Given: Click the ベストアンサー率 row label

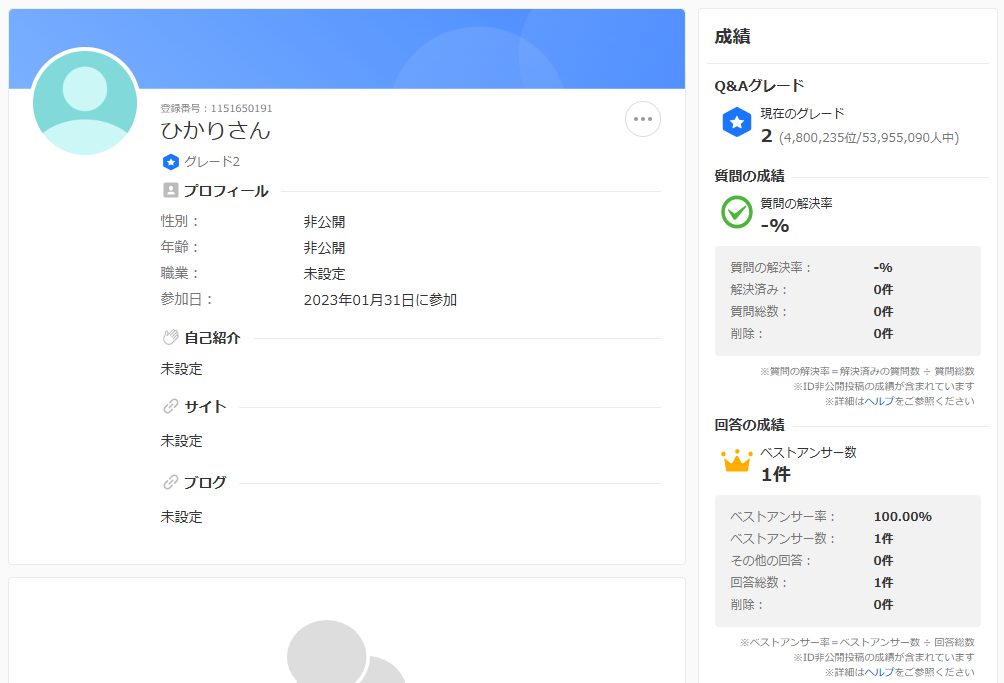Looking at the screenshot, I should tap(783, 517).
